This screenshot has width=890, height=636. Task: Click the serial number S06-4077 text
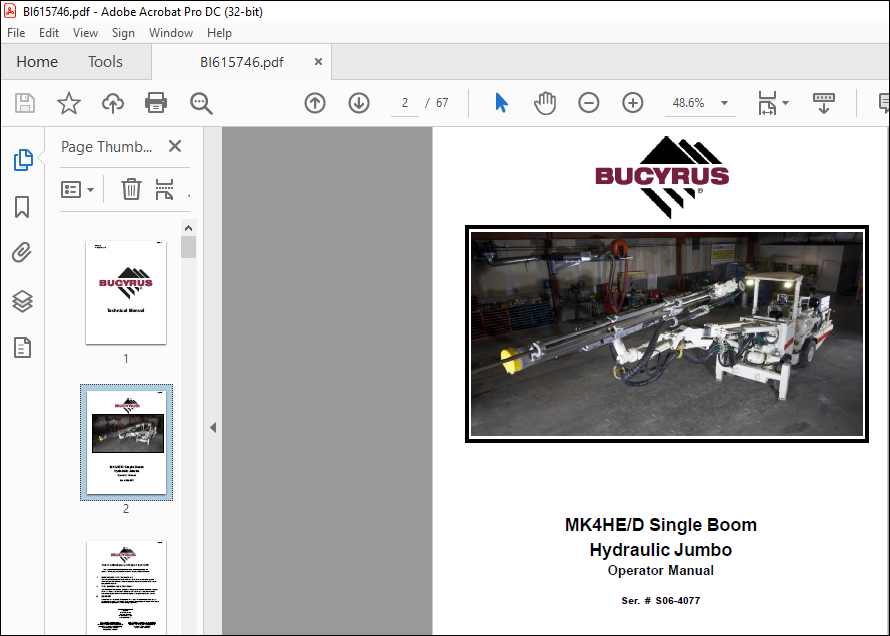click(x=661, y=600)
